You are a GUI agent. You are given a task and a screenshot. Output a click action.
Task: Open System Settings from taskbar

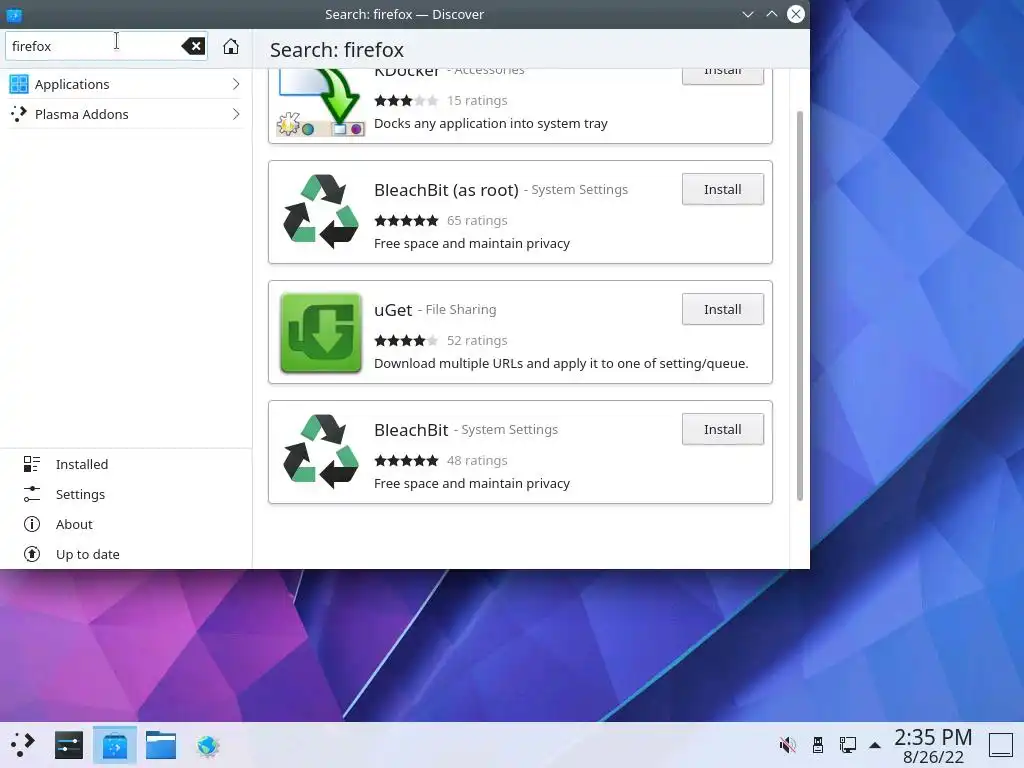pyautogui.click(x=69, y=745)
